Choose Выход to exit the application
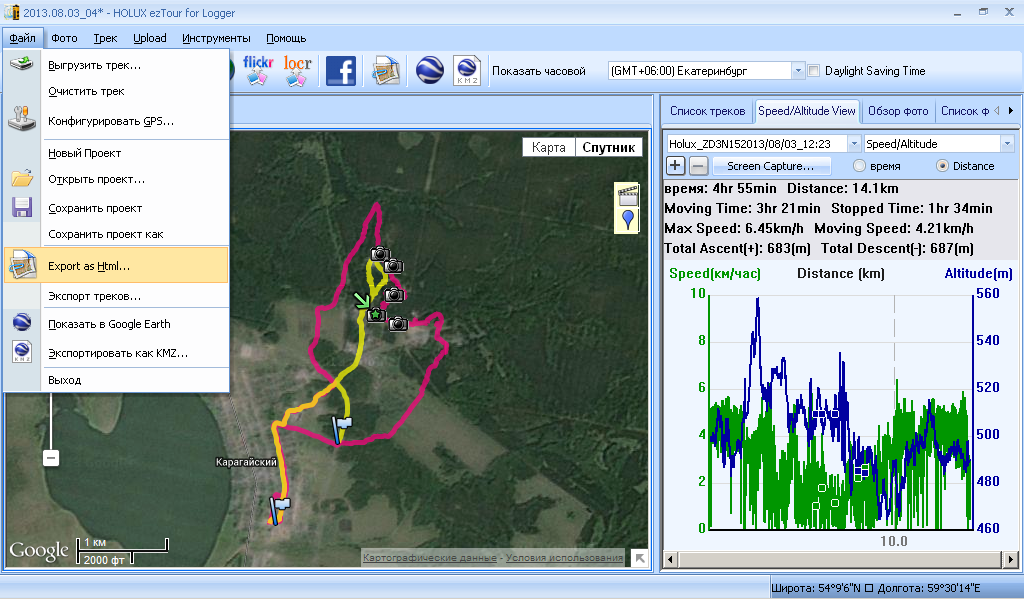Viewport: 1024px width, 600px height. click(x=116, y=380)
